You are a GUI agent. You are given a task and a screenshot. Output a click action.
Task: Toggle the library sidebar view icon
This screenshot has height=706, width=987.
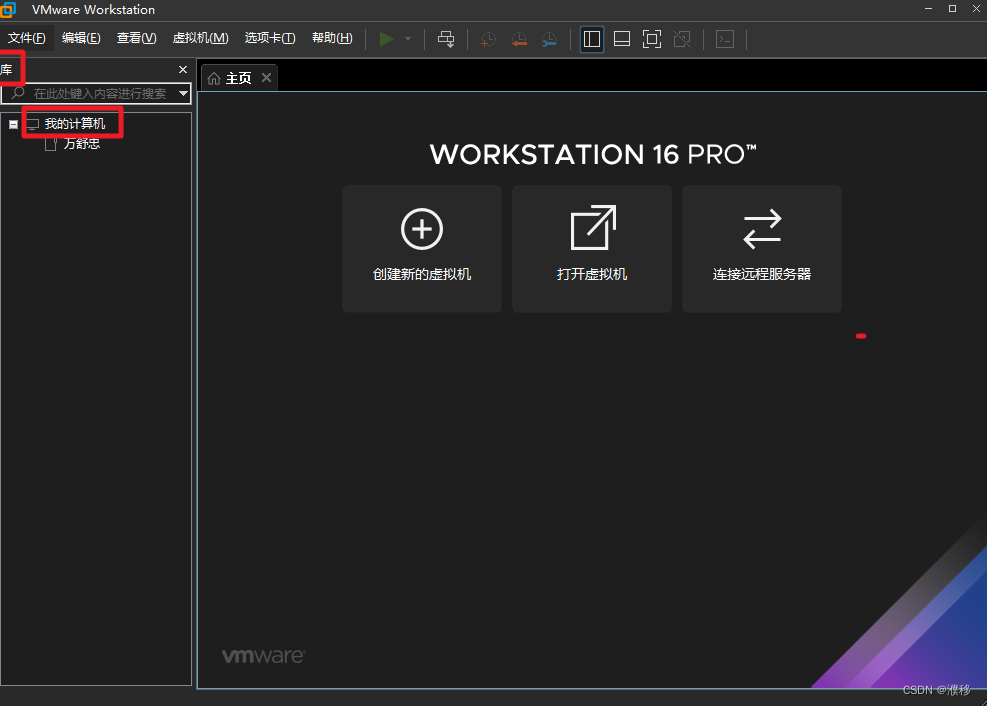pos(592,39)
